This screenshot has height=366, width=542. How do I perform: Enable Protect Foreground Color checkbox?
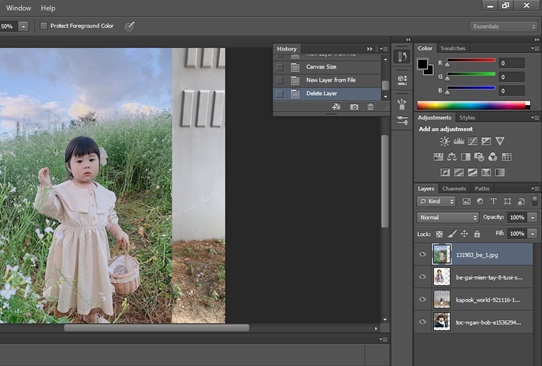[44, 26]
